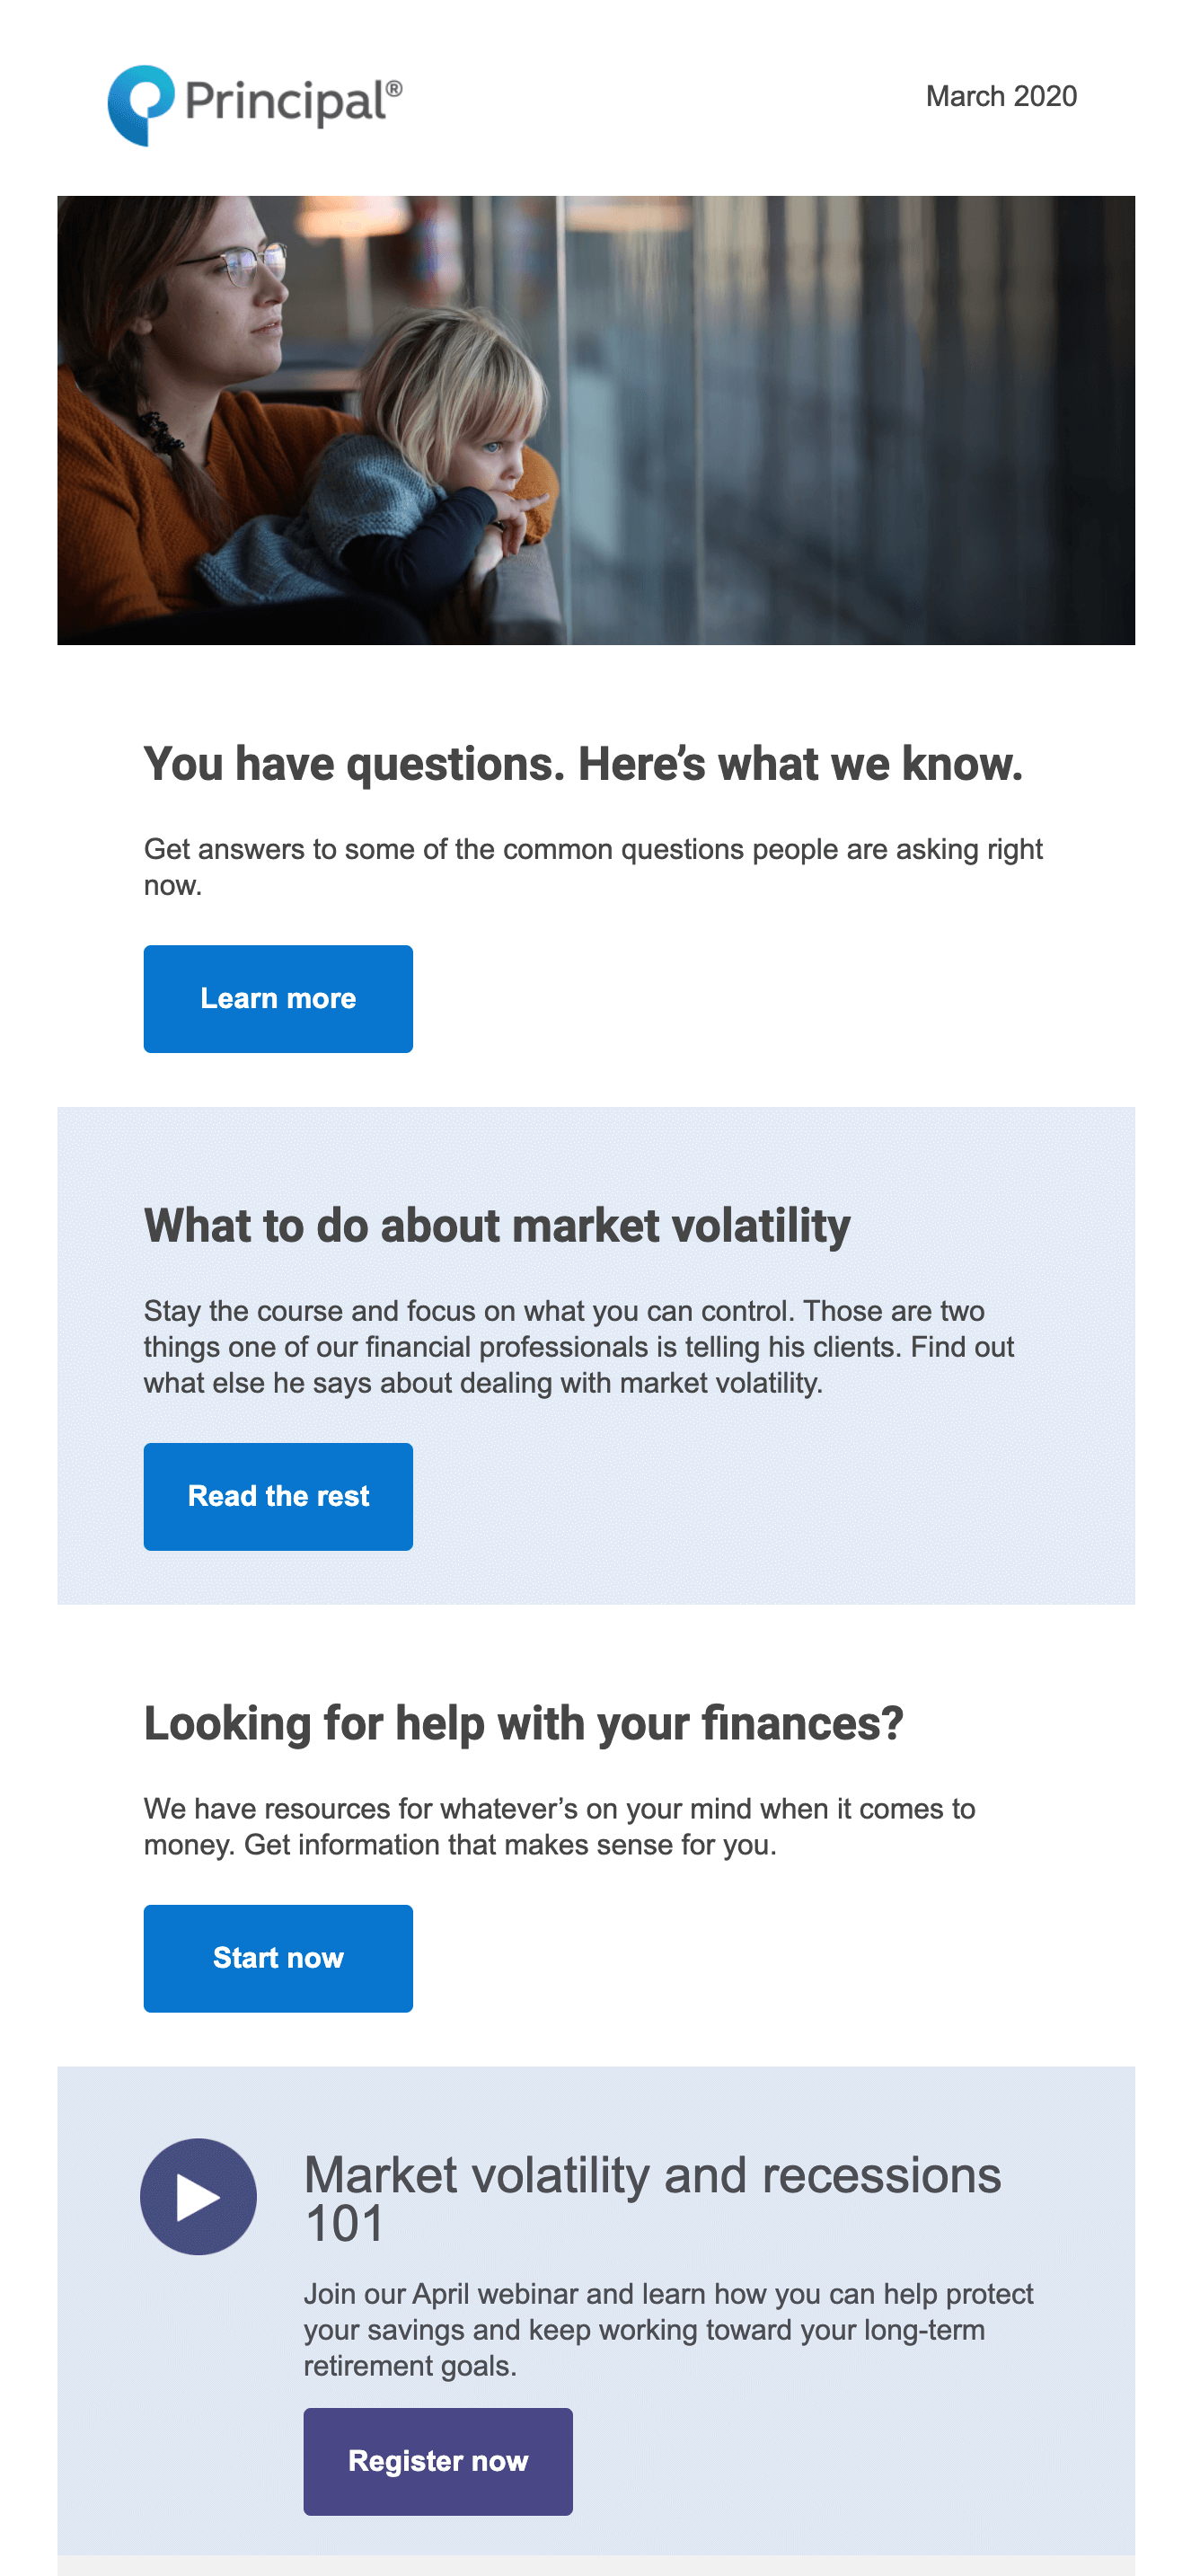Click the "We have resources" paragraph
1200x2576 pixels.
[559, 1826]
